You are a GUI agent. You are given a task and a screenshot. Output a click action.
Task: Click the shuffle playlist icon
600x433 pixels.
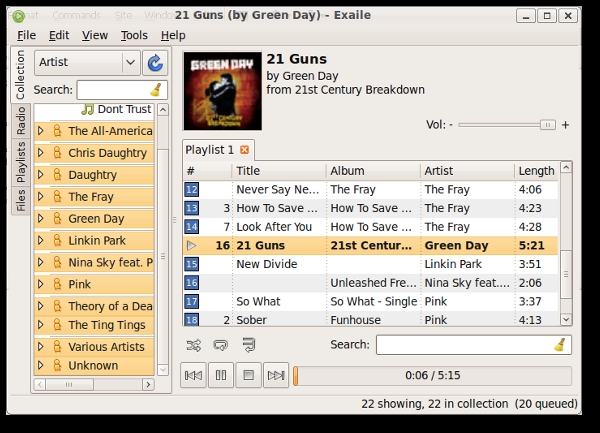click(194, 345)
